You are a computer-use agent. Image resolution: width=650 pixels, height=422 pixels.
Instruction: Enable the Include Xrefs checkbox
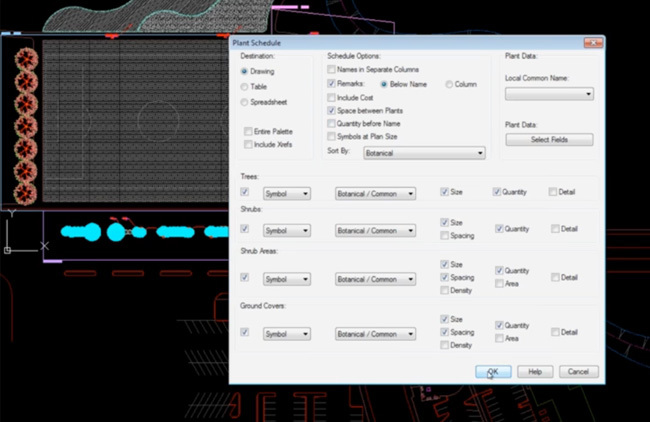tap(248, 145)
